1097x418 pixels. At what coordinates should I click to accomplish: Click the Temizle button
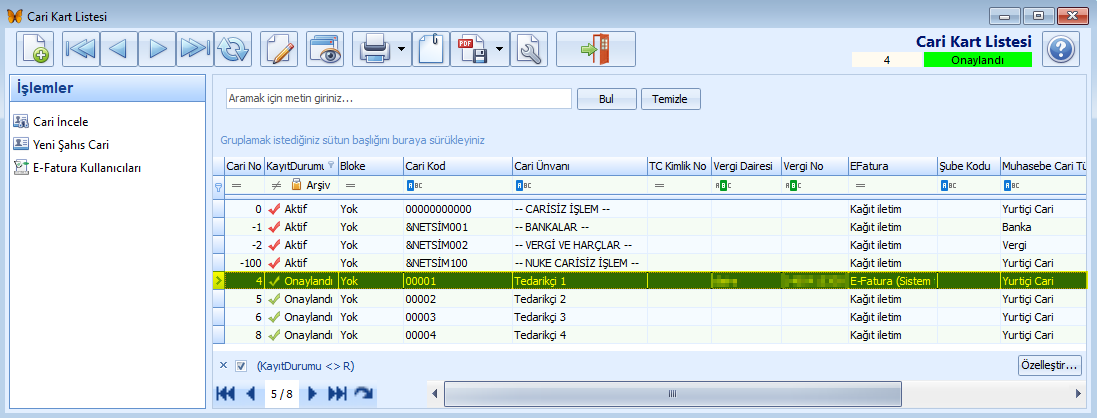[x=670, y=99]
